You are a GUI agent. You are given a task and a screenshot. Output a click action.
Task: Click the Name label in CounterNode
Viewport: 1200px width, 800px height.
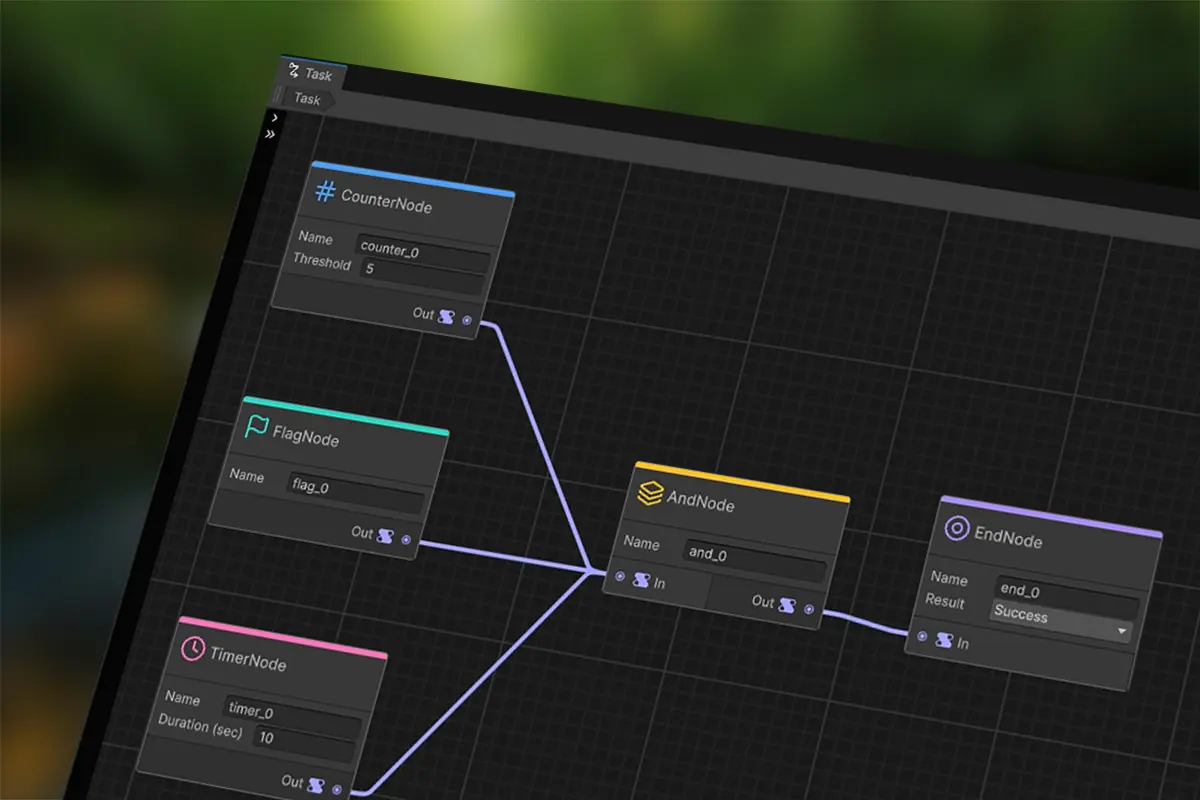click(x=316, y=239)
